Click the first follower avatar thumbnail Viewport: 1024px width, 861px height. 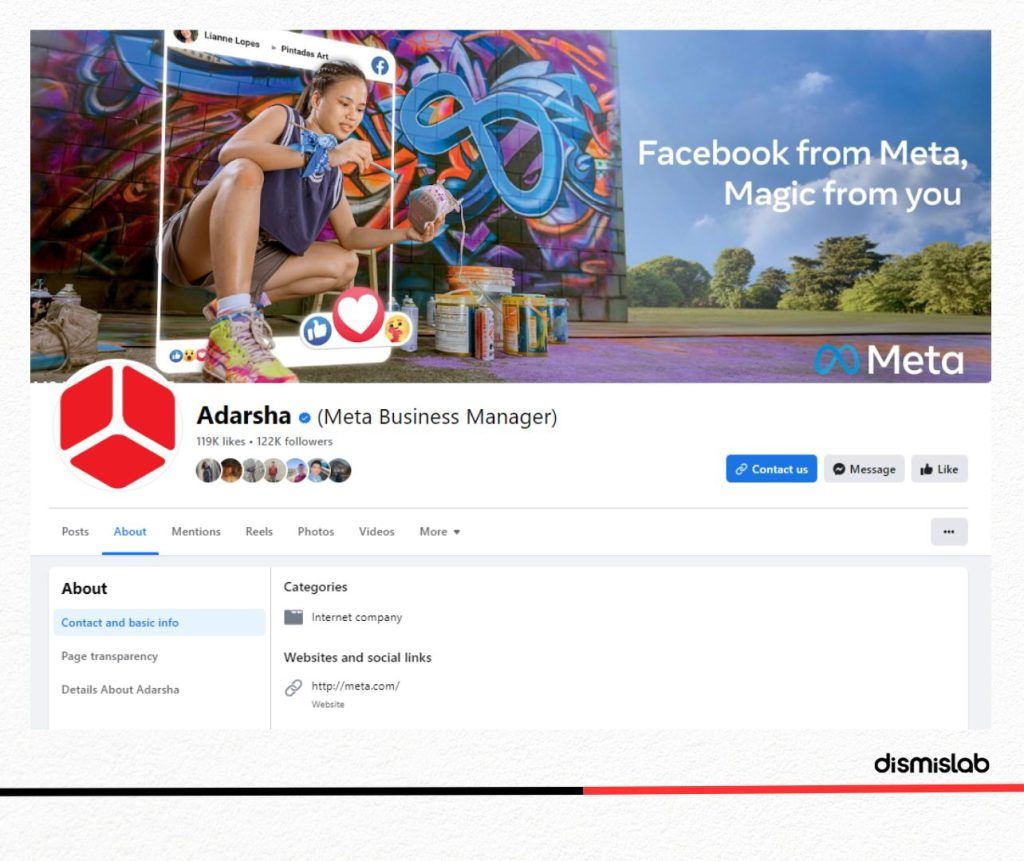pos(208,470)
